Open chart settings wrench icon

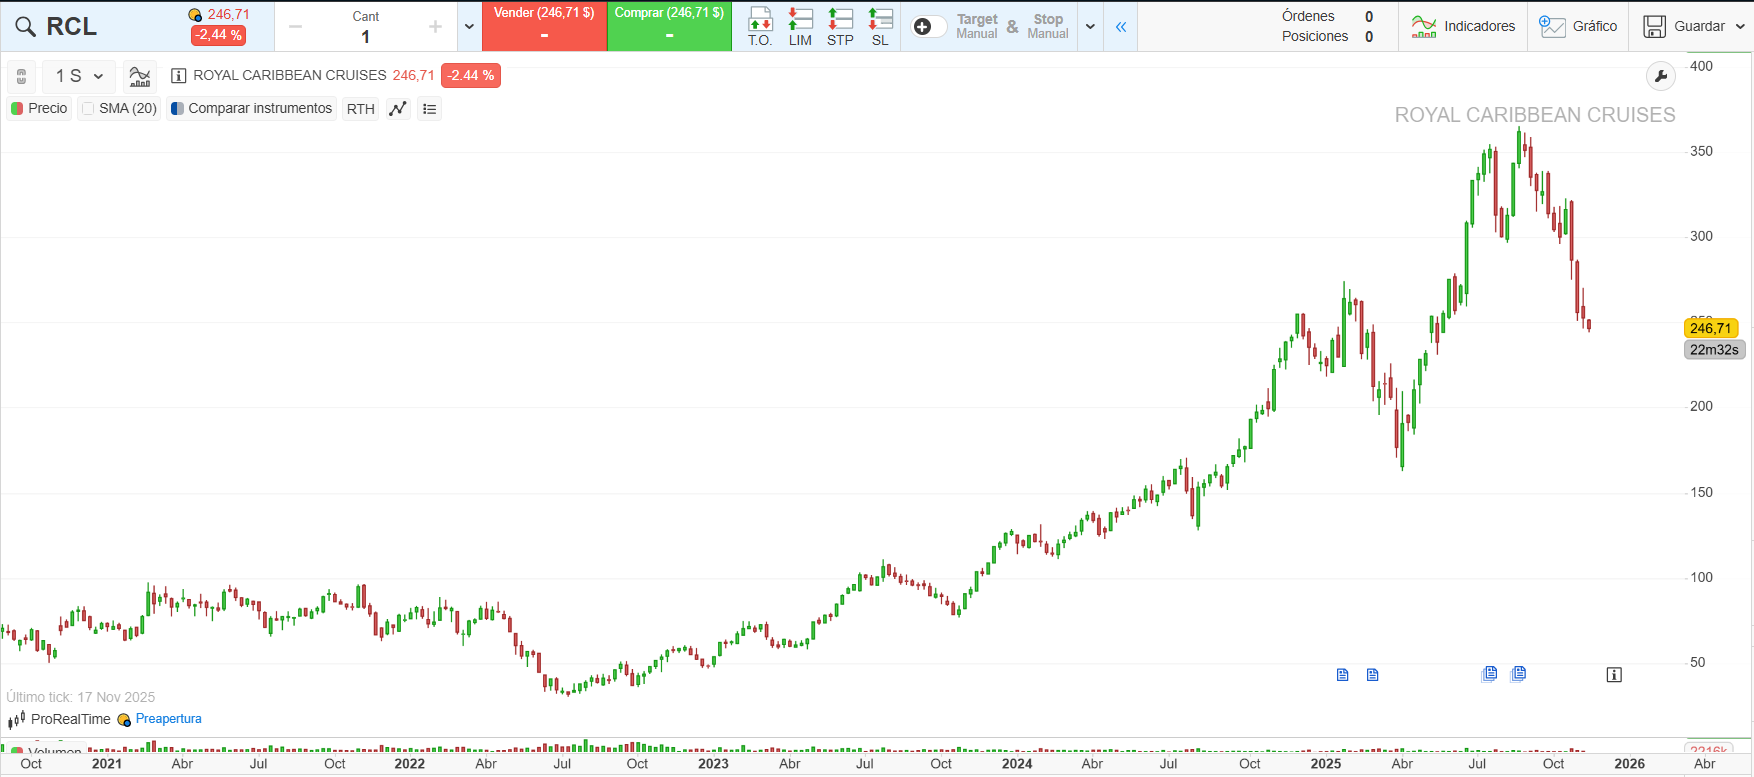[x=1660, y=76]
